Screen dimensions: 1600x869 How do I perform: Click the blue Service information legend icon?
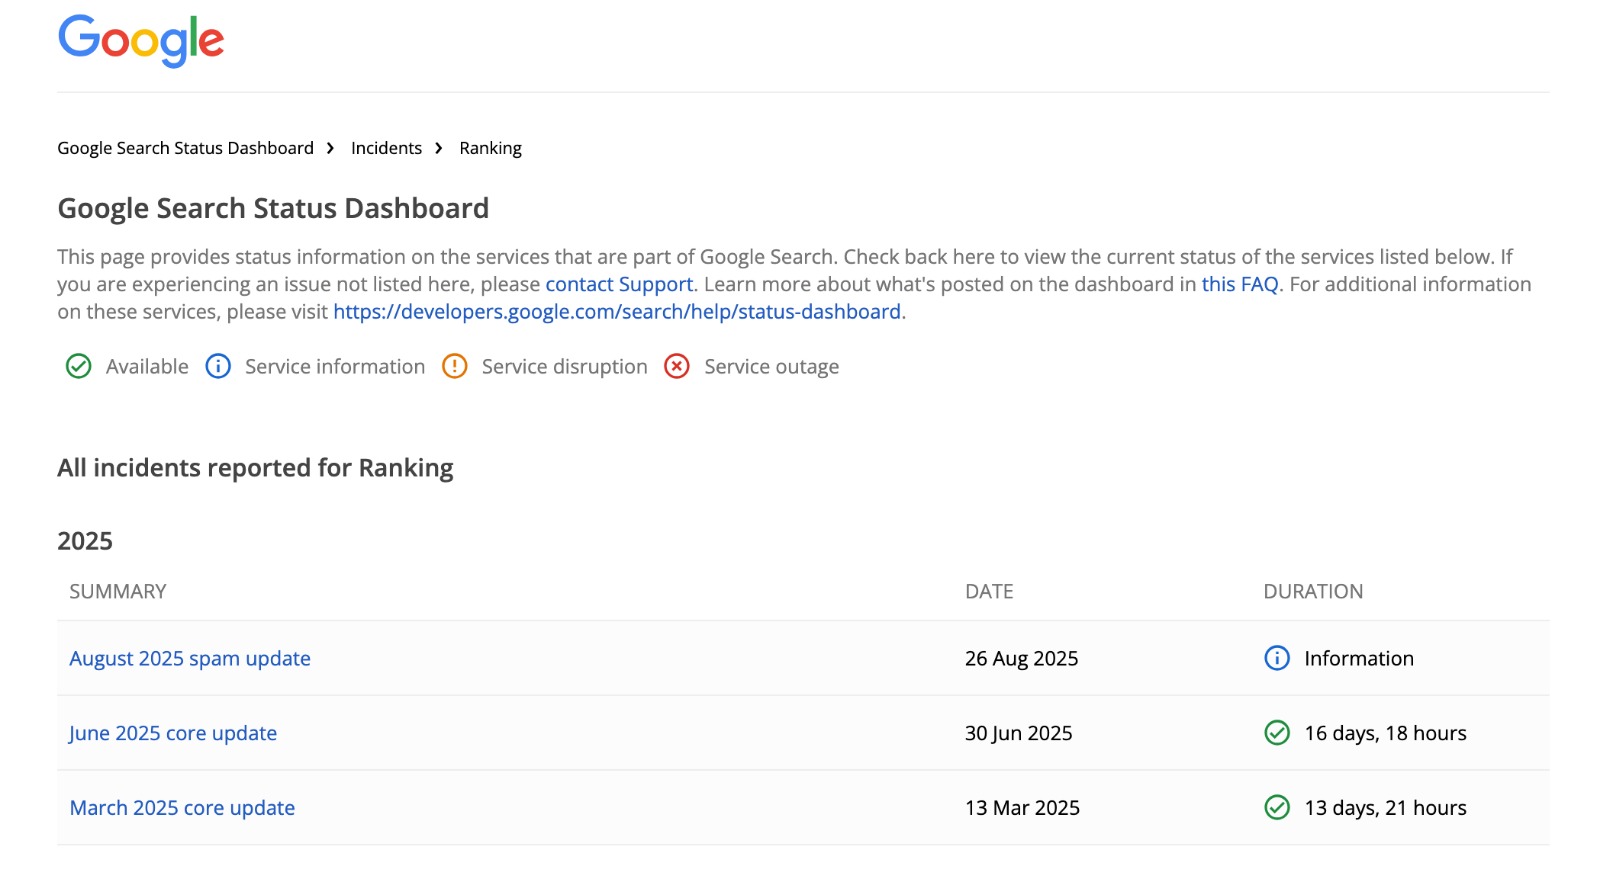click(x=218, y=367)
